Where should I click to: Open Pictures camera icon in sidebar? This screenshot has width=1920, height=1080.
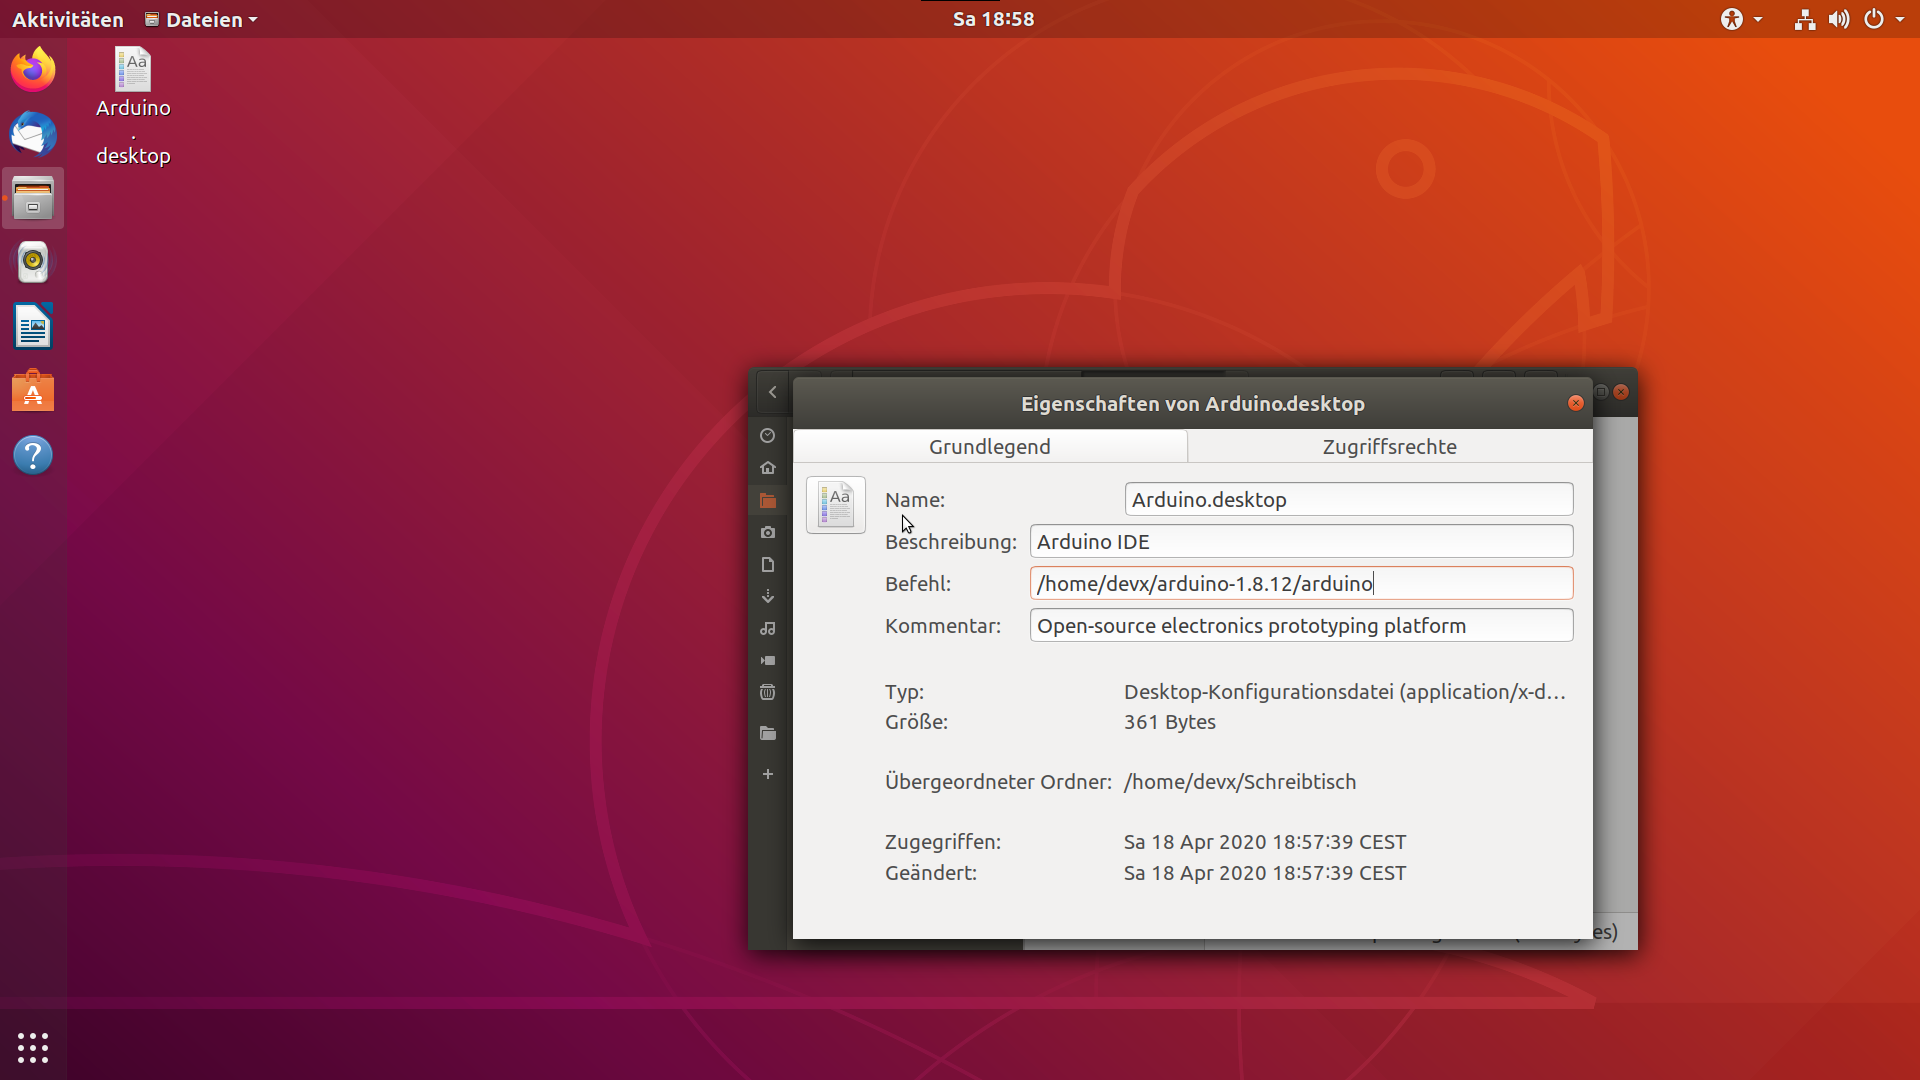[x=768, y=532]
